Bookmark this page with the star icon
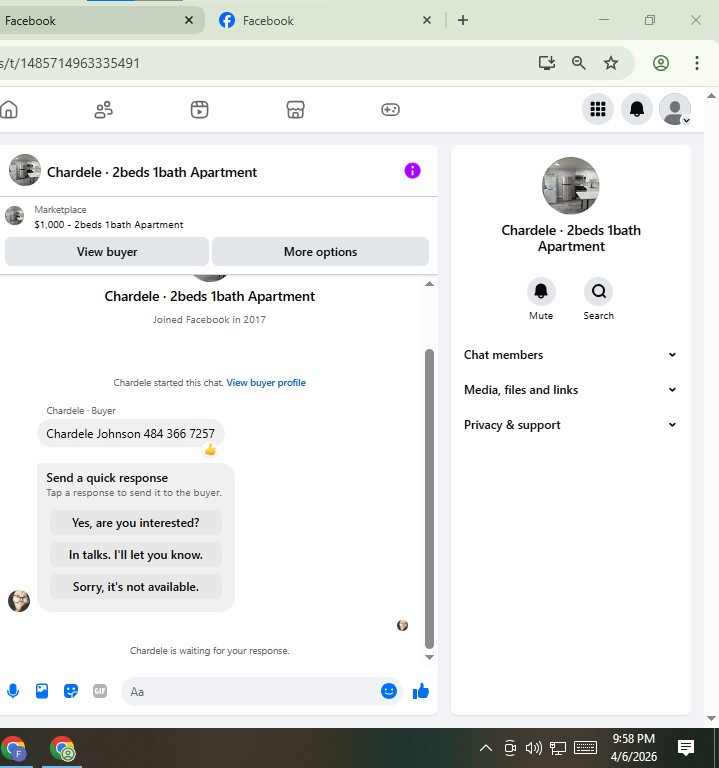The height and width of the screenshot is (768, 719). 611,63
